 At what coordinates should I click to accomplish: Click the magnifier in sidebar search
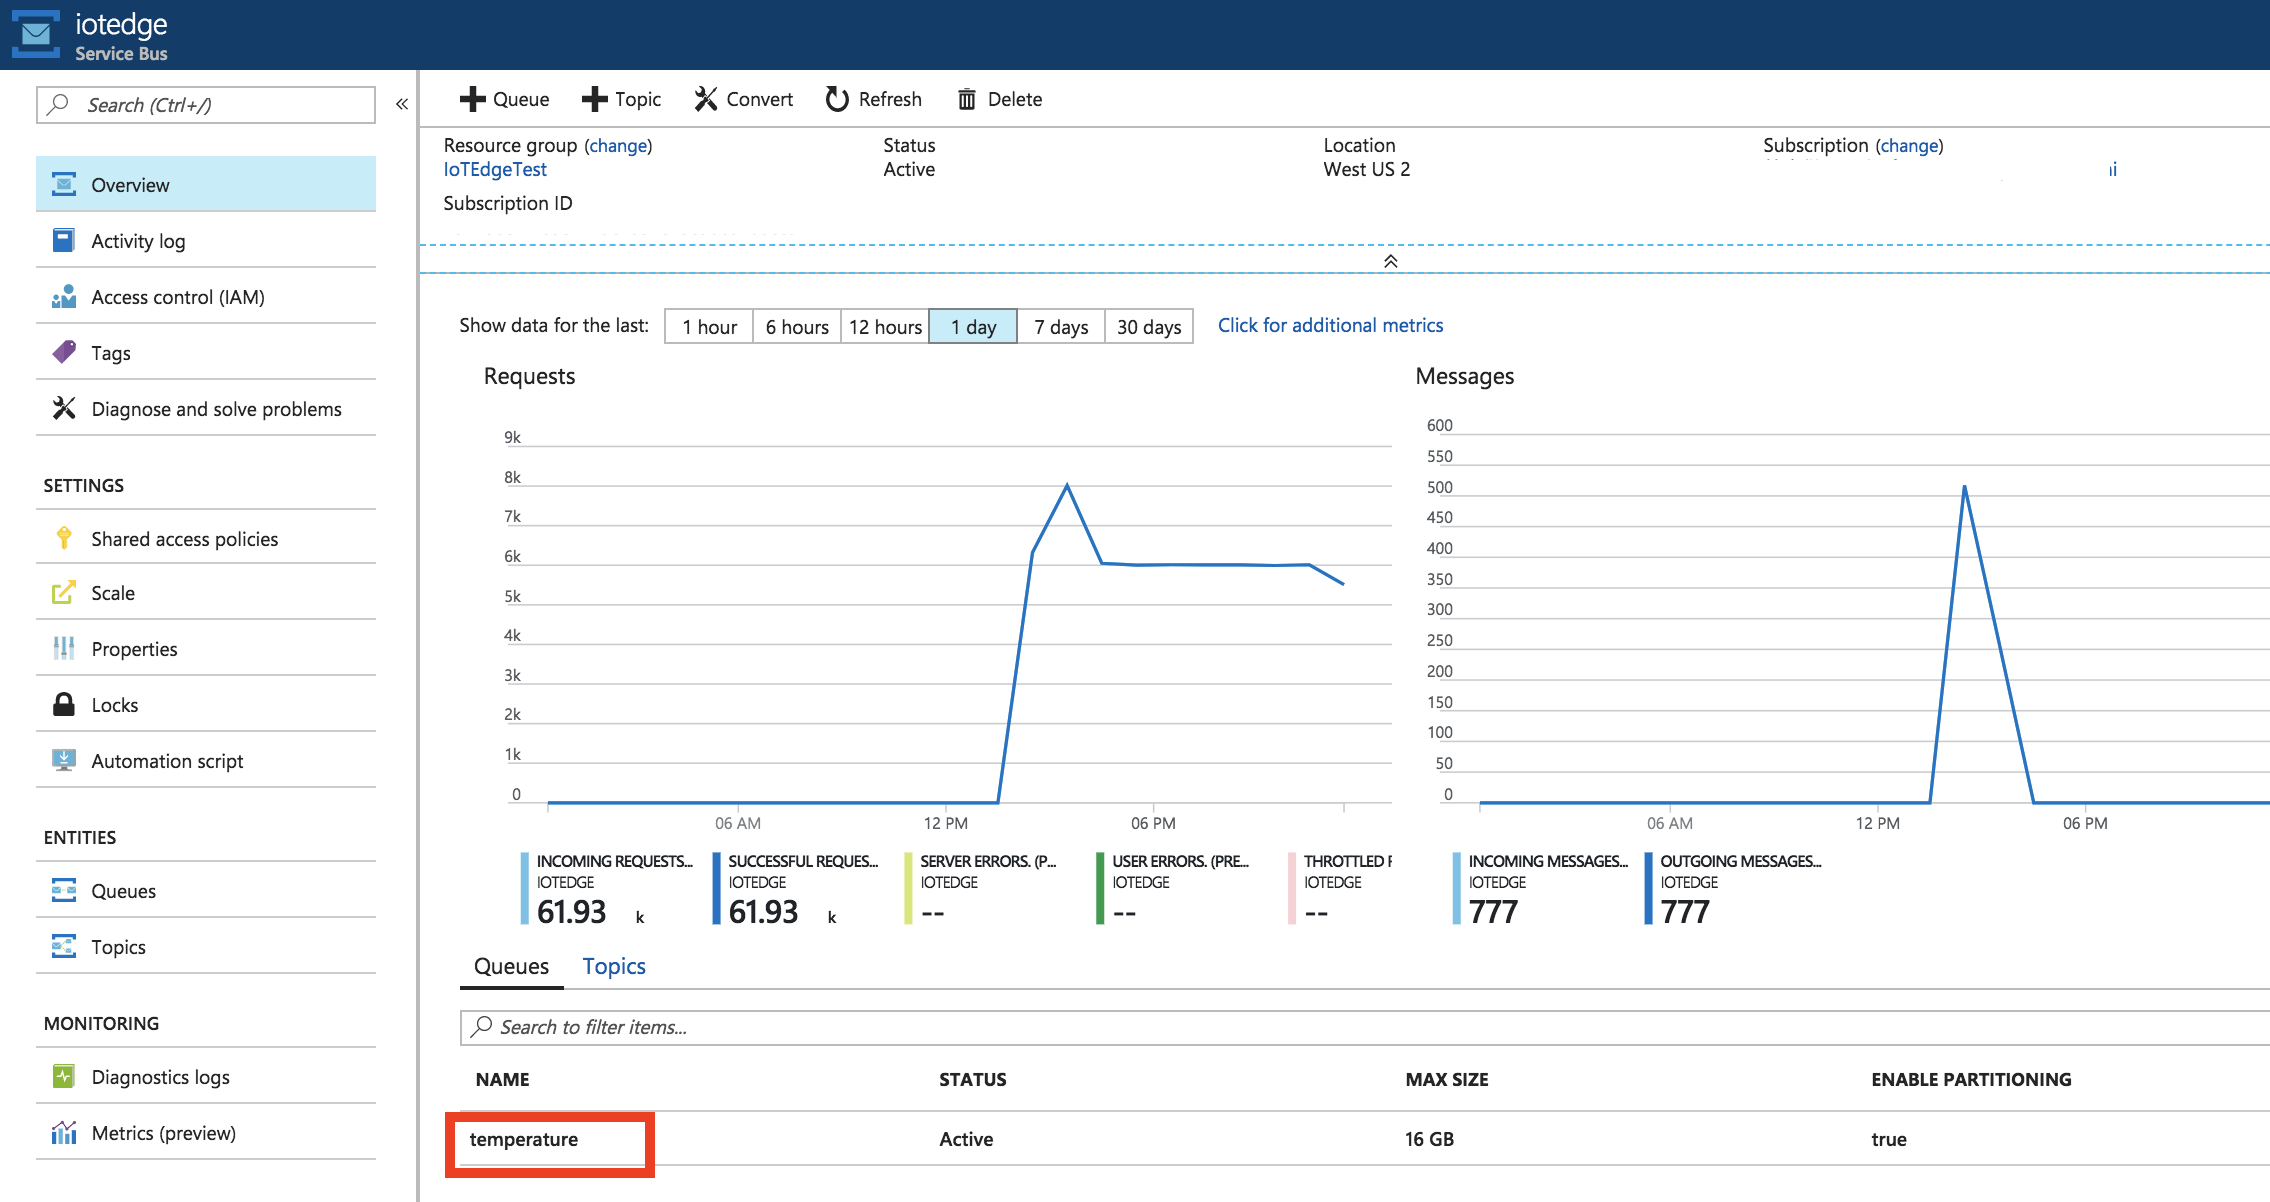59,104
